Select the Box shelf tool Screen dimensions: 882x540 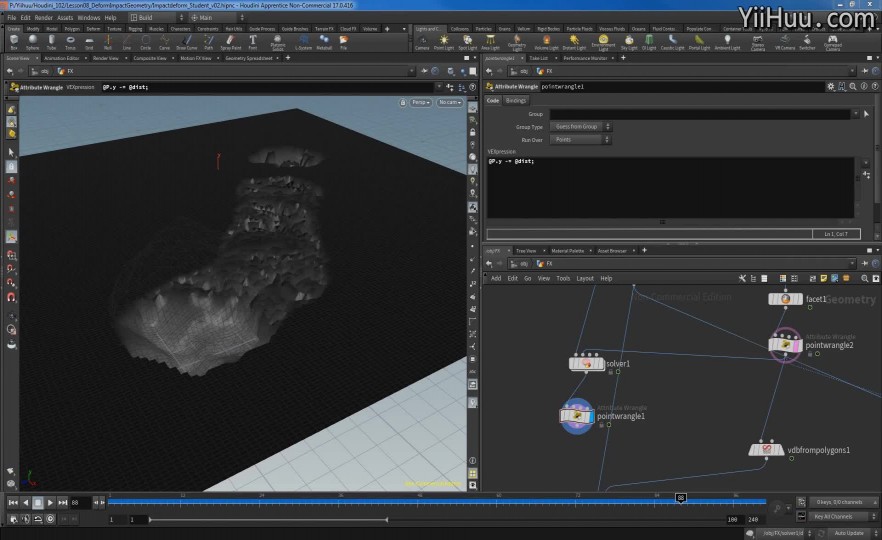pos(14,42)
